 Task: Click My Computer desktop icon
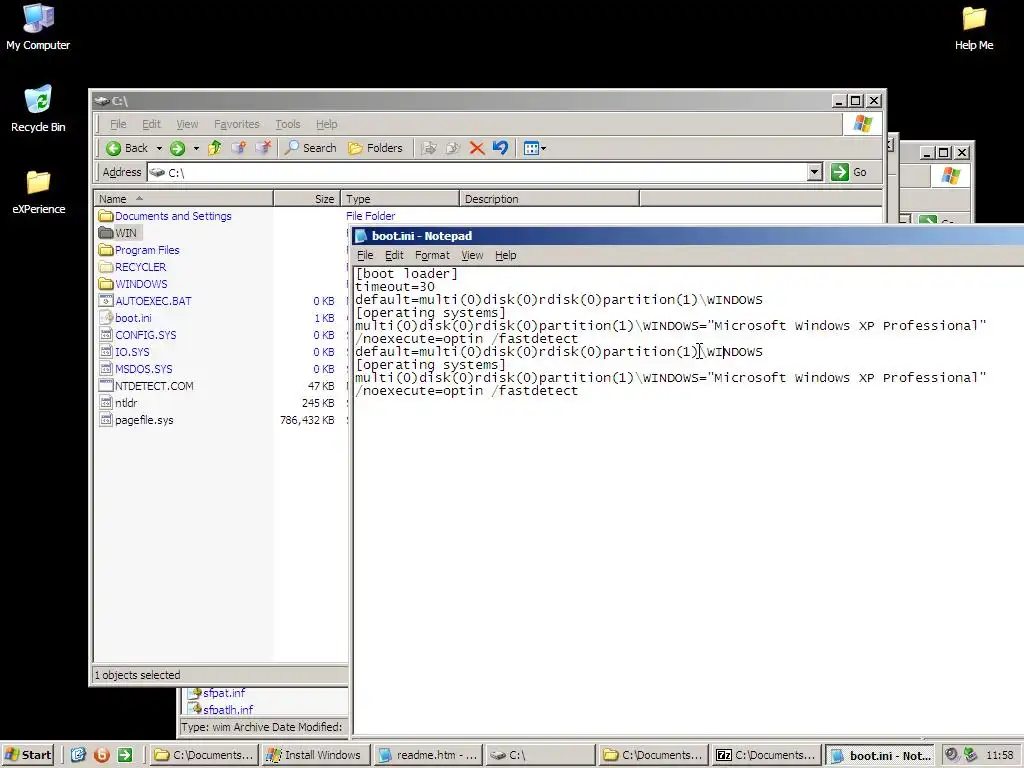point(38,27)
